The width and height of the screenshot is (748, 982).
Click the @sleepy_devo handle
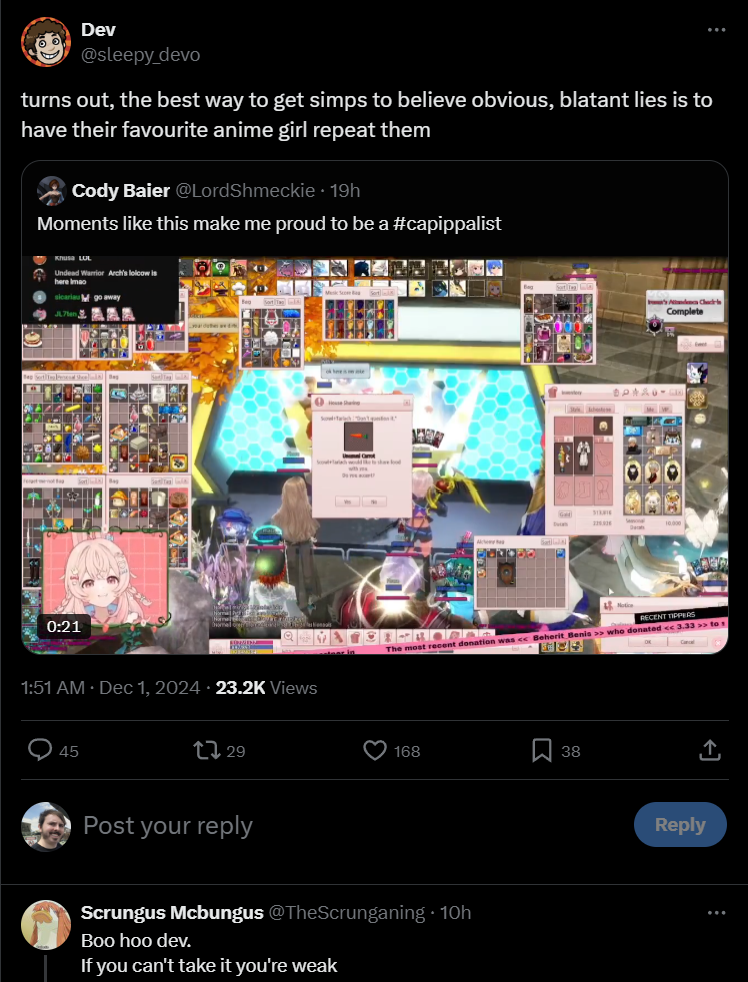click(140, 54)
